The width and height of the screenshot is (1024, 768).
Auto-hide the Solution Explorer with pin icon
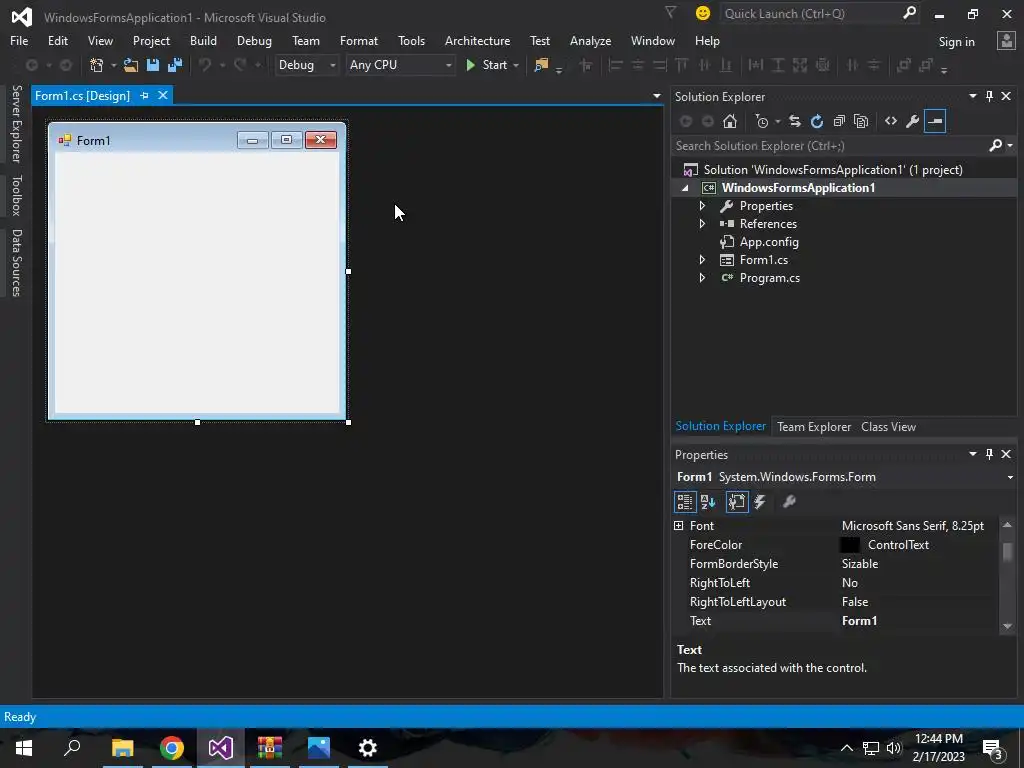tap(989, 96)
